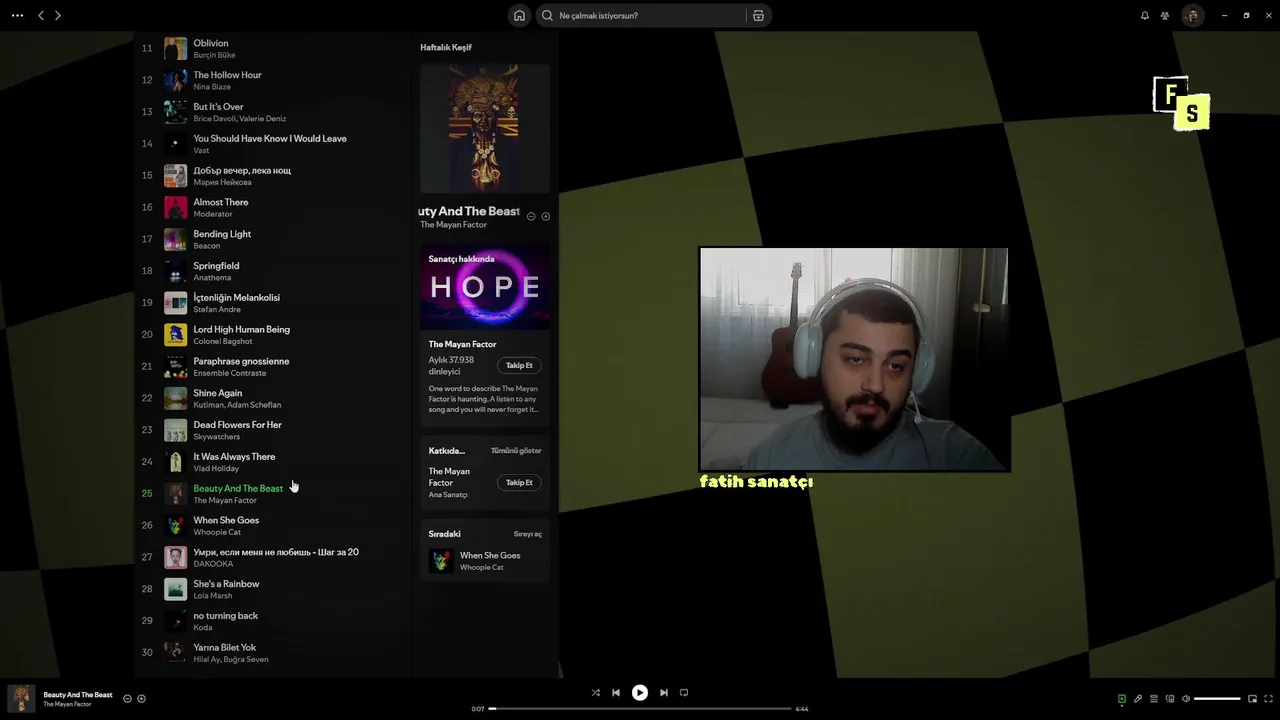Open artist link 'Skywatchers' in tracklist
The image size is (1280, 720).
217,437
